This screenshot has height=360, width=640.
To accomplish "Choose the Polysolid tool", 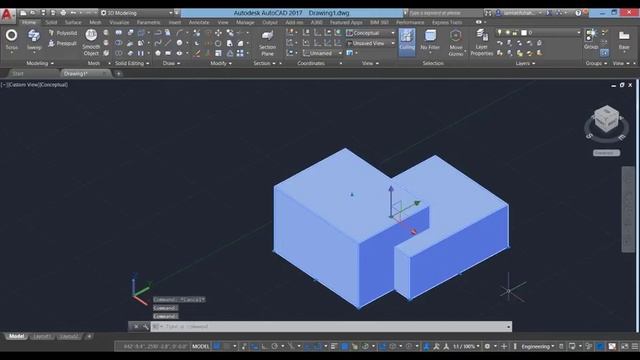I will [x=62, y=33].
